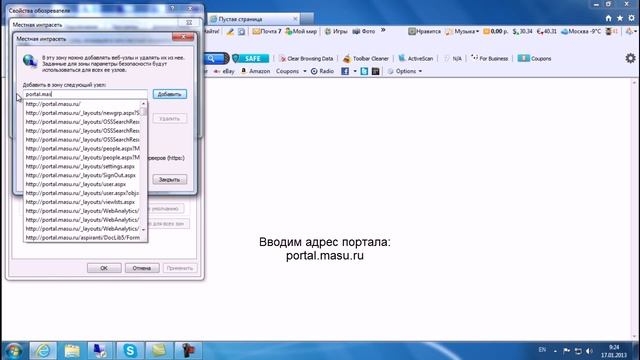Open security toolbar settings gear
Image resolution: width=640 pixels, height=360 pixels.
[x=631, y=58]
